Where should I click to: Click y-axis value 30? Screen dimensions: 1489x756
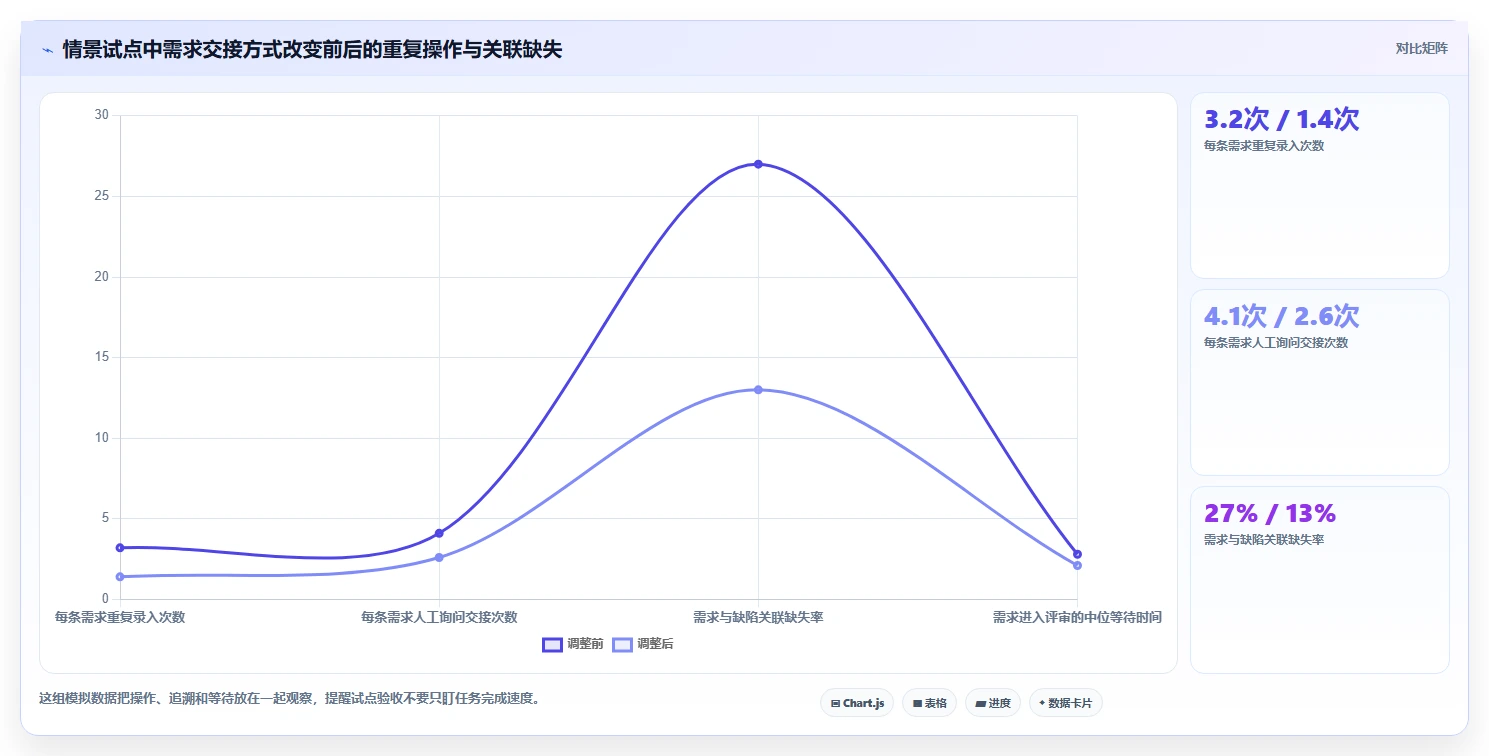[x=101, y=115]
